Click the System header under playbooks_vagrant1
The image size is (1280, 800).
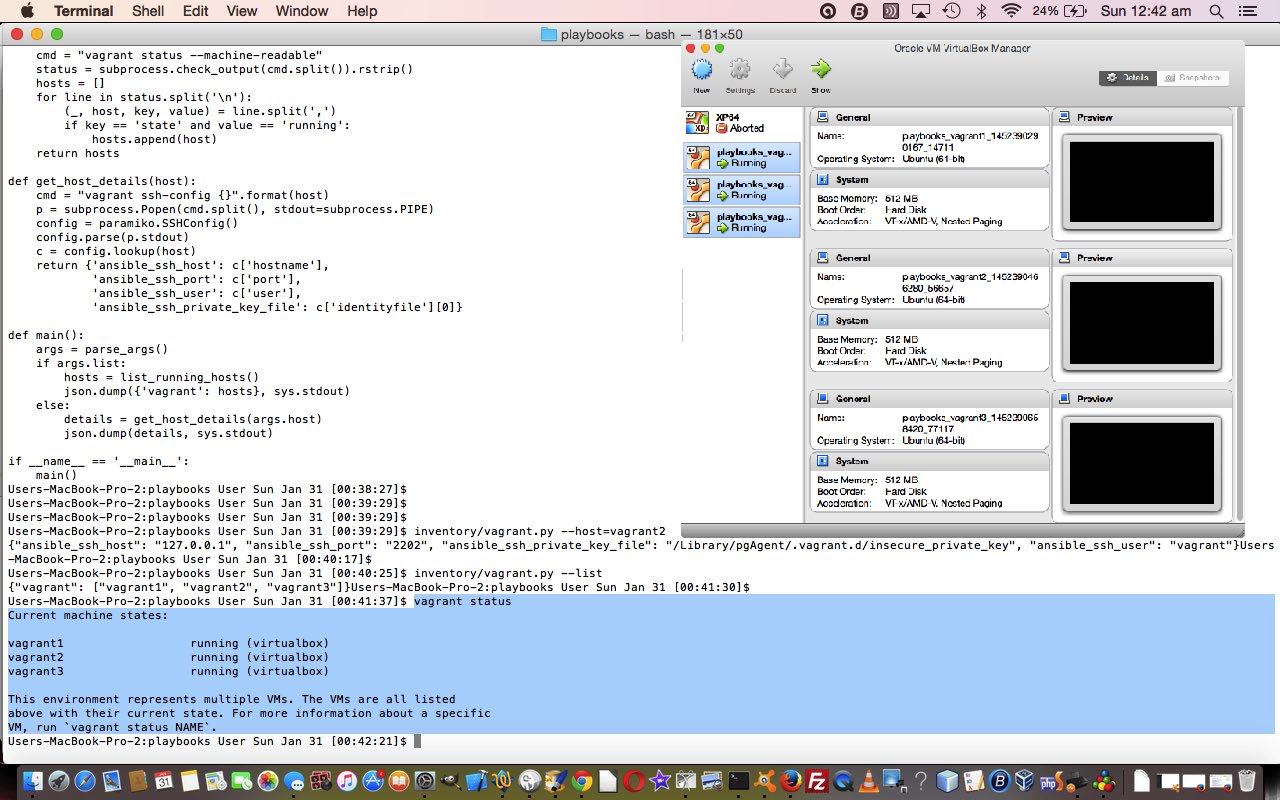pos(929,180)
